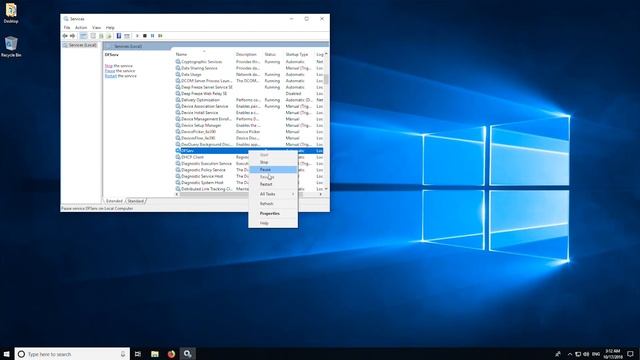The image size is (640, 360).
Task: Click the Stop the service link
Action: pyautogui.click(x=109, y=66)
